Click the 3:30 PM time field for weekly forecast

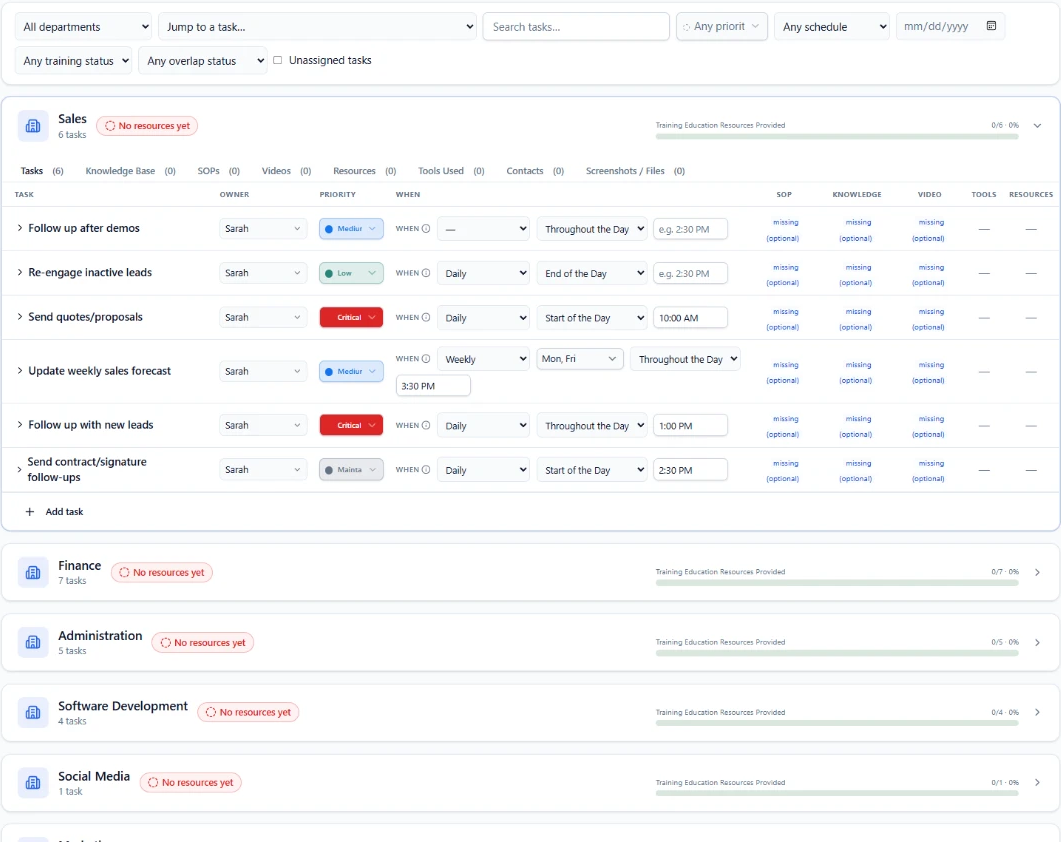click(x=433, y=386)
